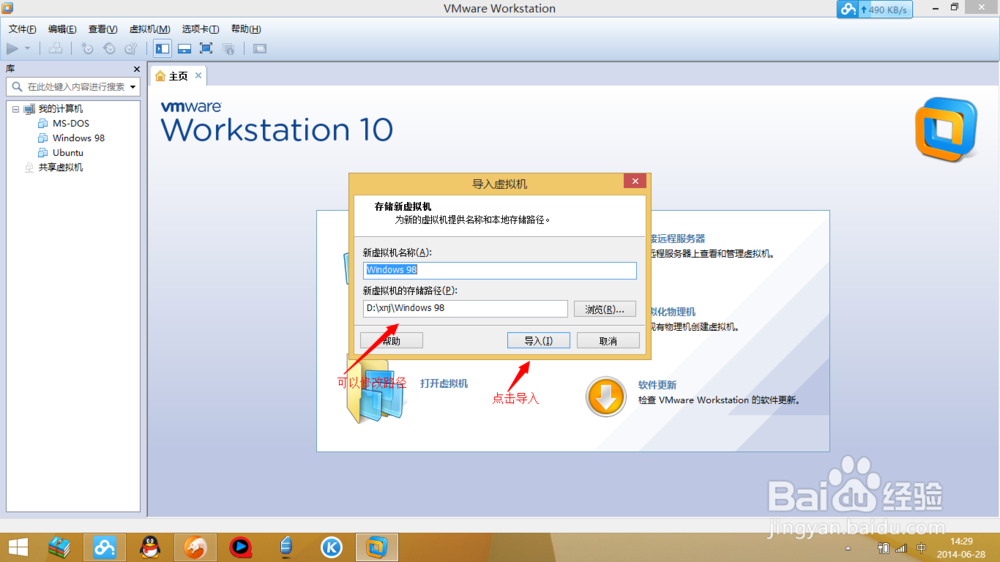1000x562 pixels.
Task: Open the Windows Start button
Action: point(18,547)
